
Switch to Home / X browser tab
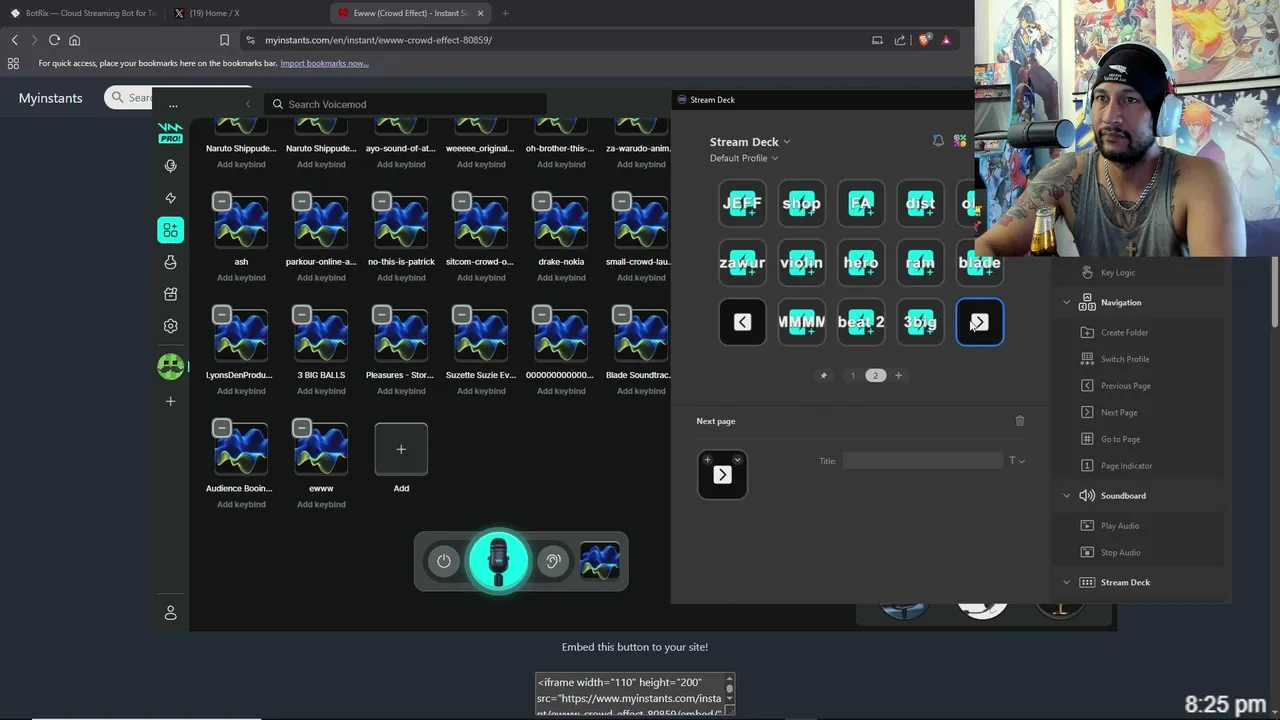247,13
